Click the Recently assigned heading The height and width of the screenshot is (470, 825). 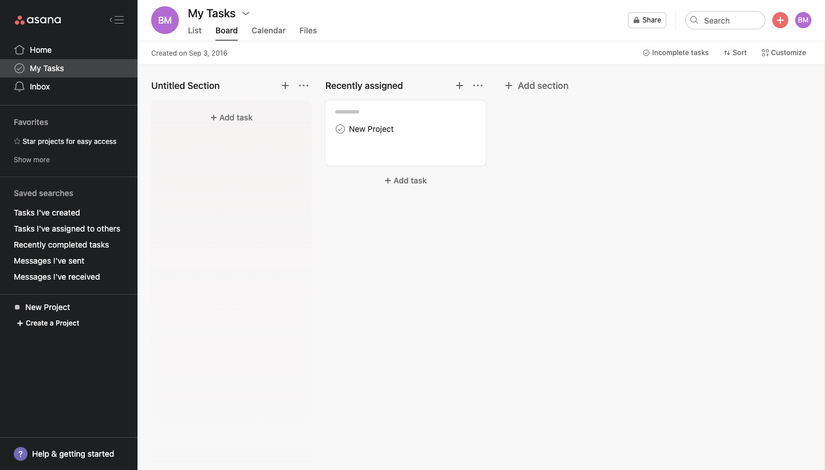(364, 86)
